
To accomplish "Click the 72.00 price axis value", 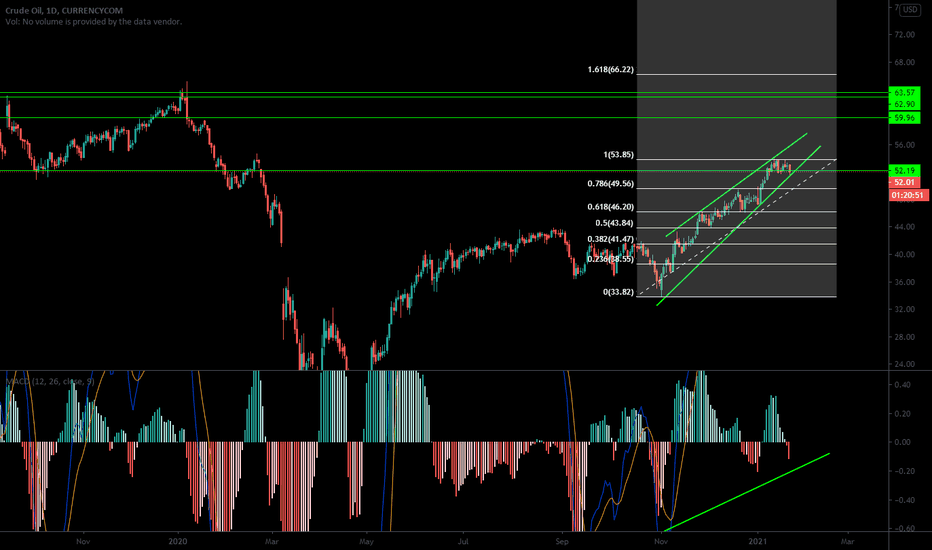I will (x=904, y=35).
